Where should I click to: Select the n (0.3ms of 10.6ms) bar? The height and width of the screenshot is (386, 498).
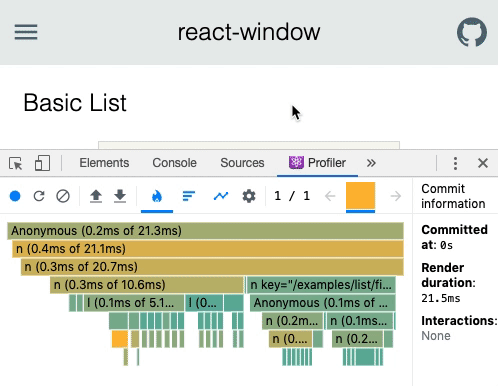[x=147, y=285]
